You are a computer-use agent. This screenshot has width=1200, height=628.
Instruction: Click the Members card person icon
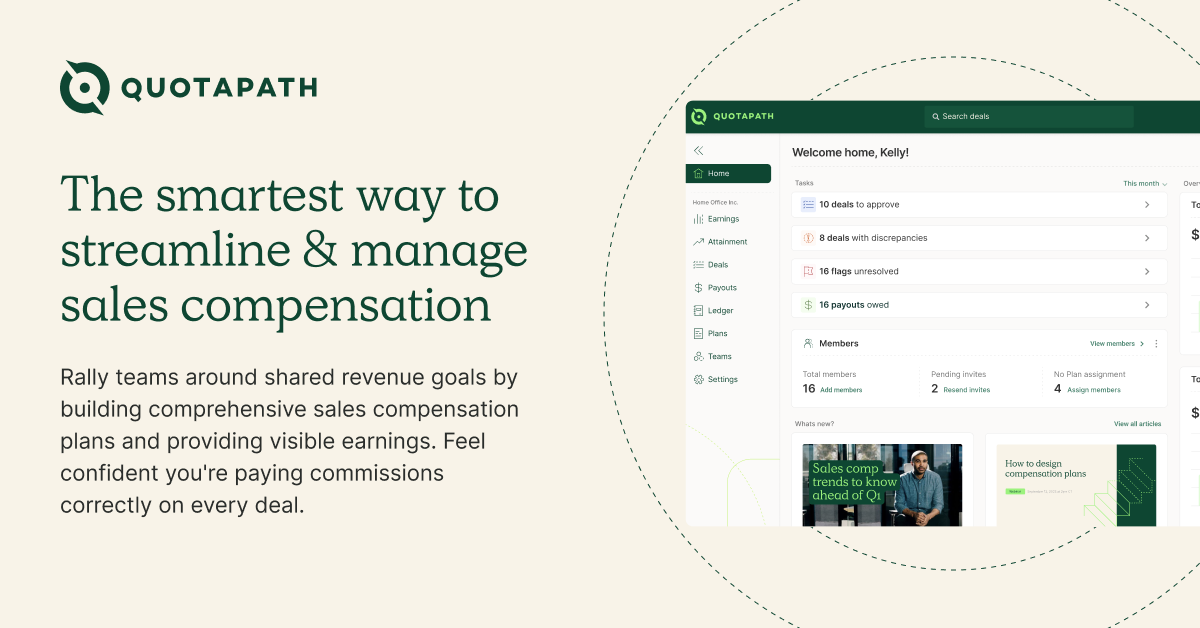click(x=808, y=343)
